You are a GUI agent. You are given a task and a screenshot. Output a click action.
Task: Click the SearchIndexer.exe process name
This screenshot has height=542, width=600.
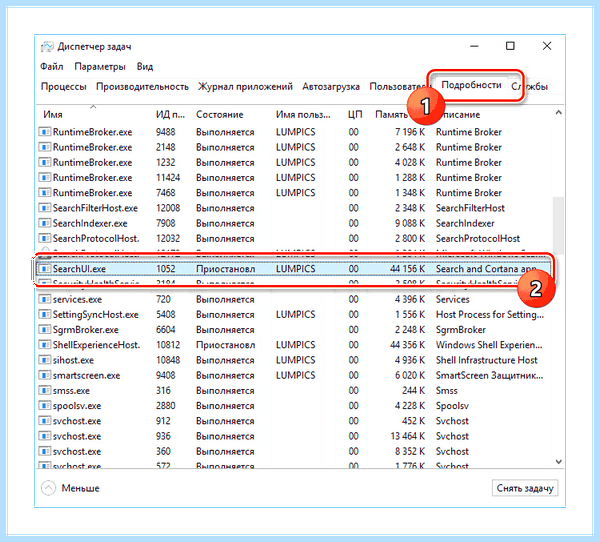tap(90, 223)
